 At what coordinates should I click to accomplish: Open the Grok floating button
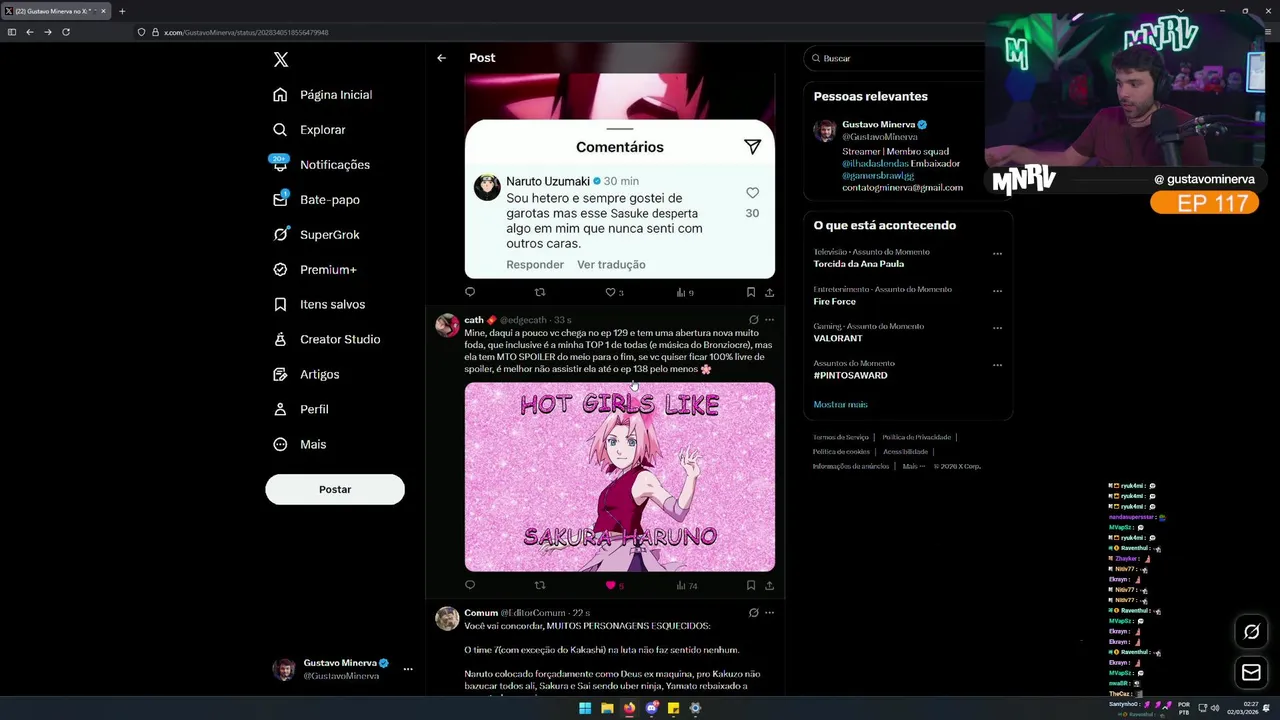[x=1251, y=632]
